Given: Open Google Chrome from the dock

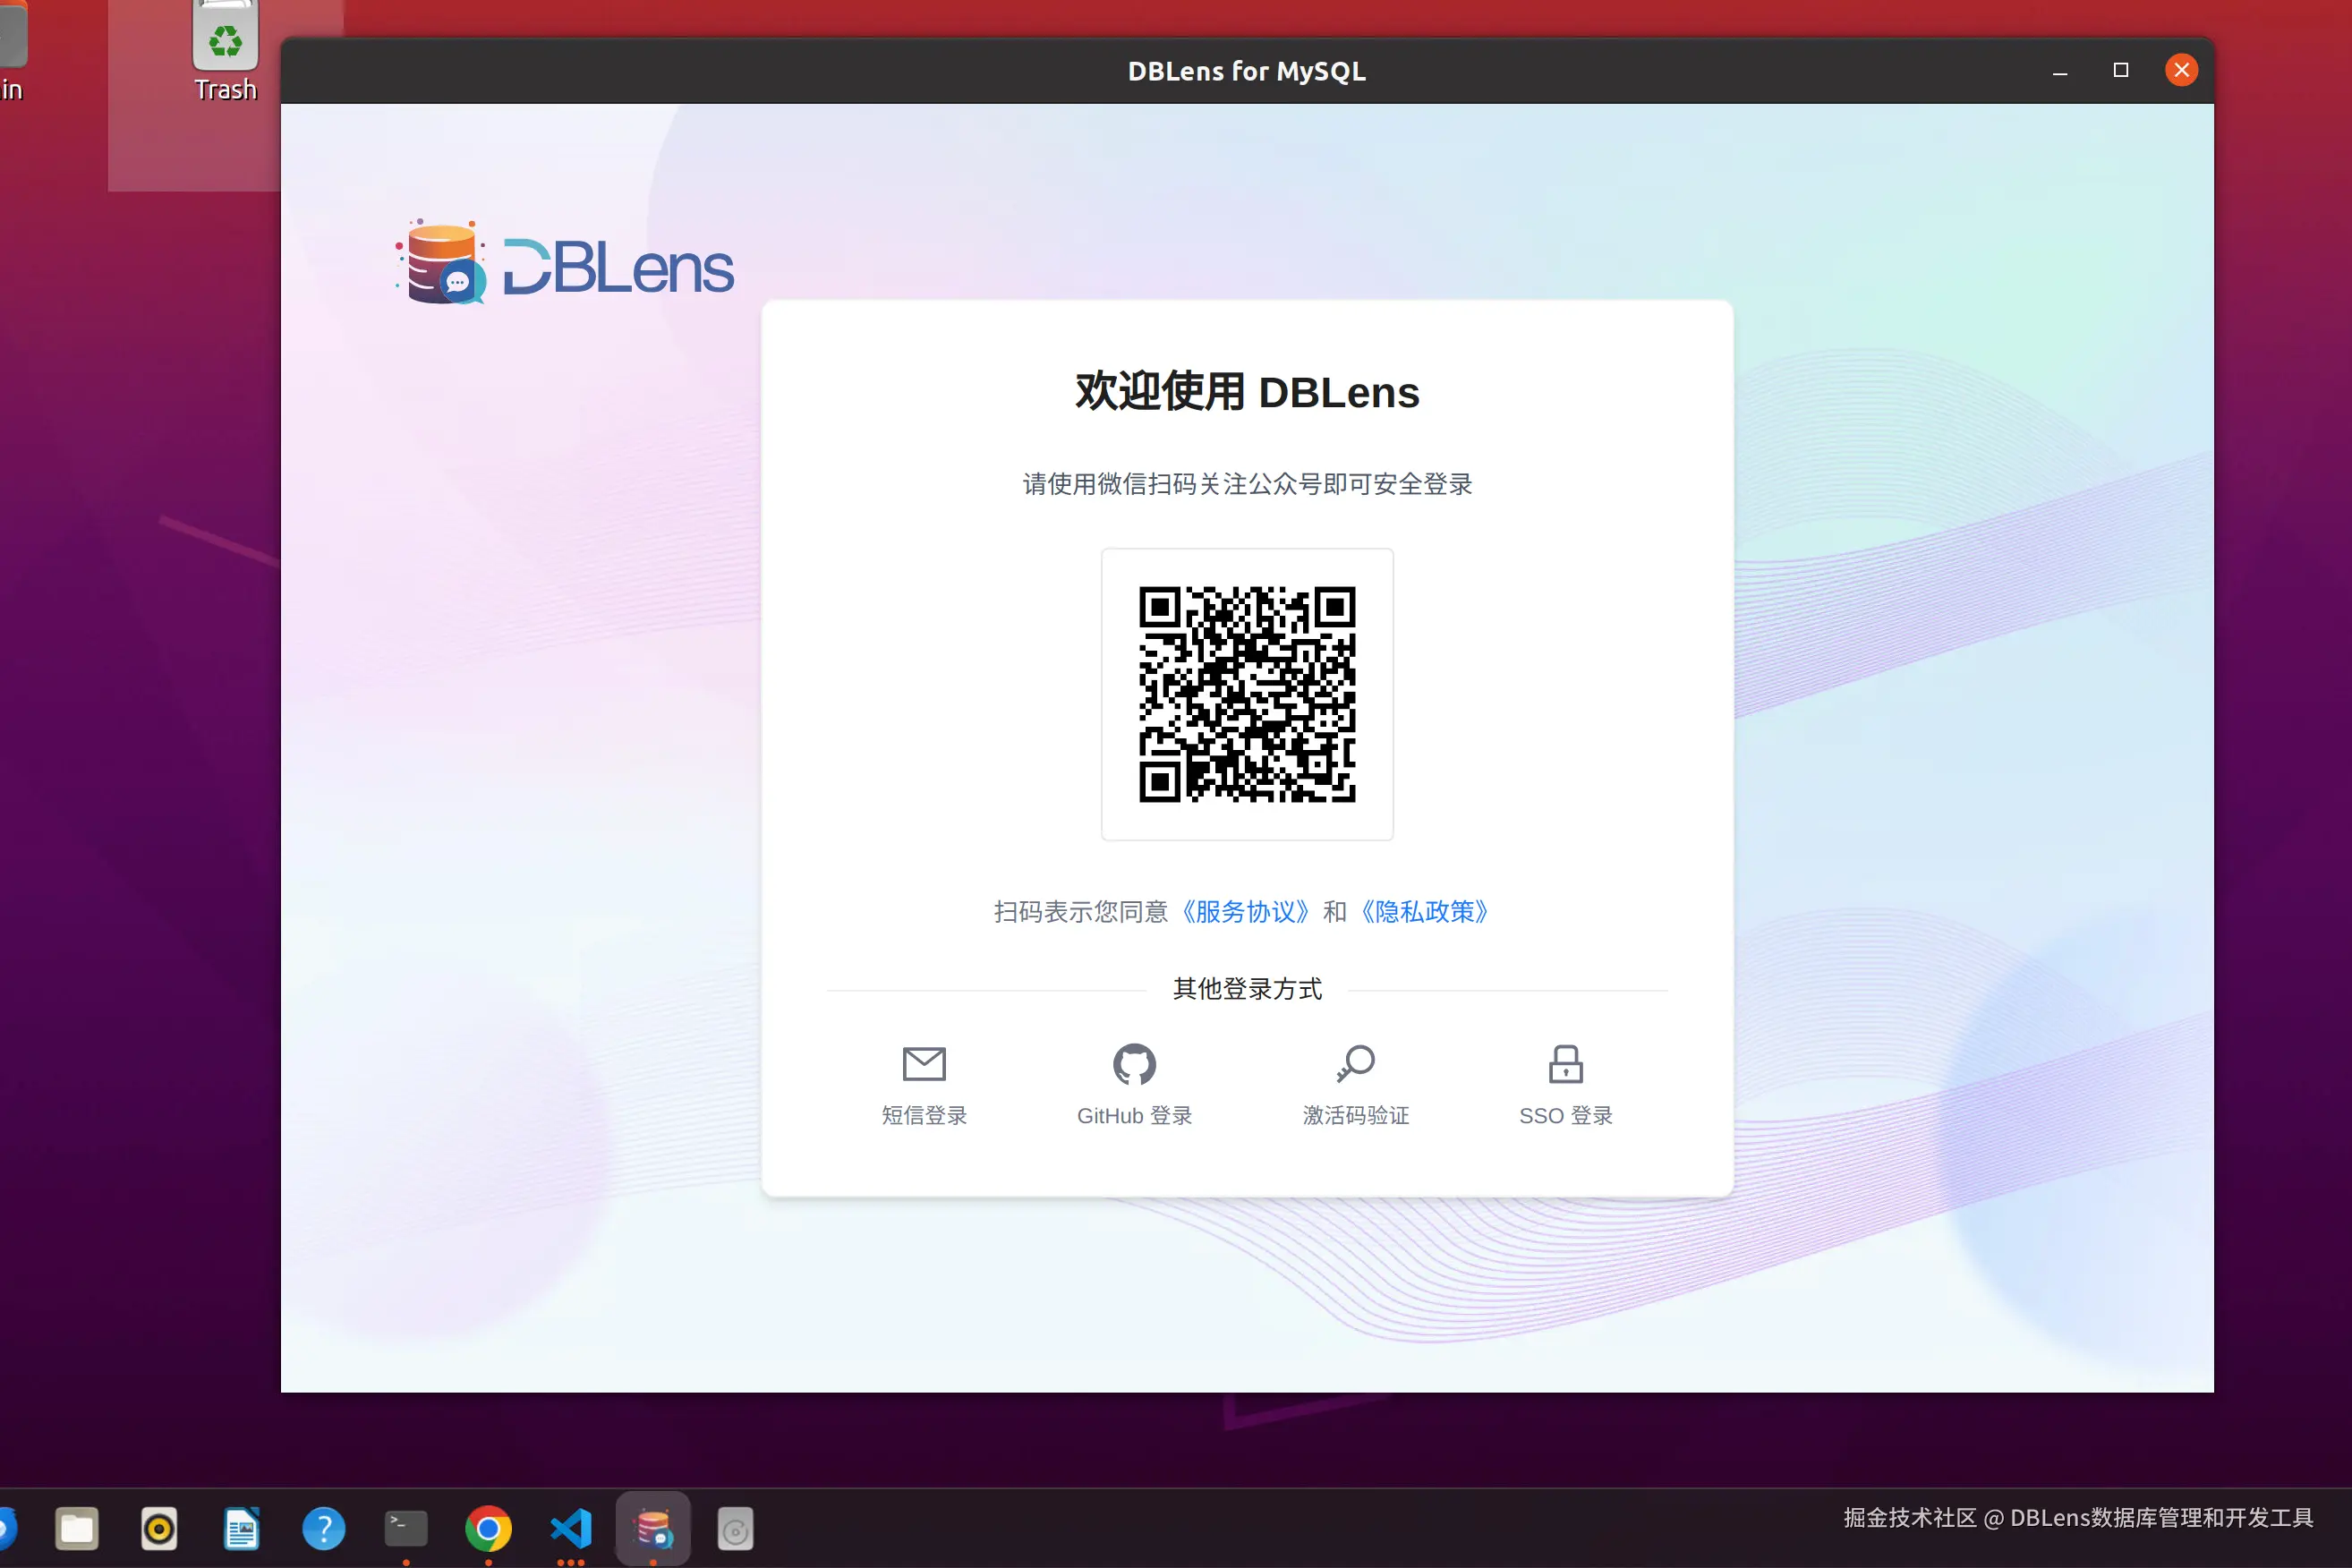Looking at the screenshot, I should coord(488,1528).
